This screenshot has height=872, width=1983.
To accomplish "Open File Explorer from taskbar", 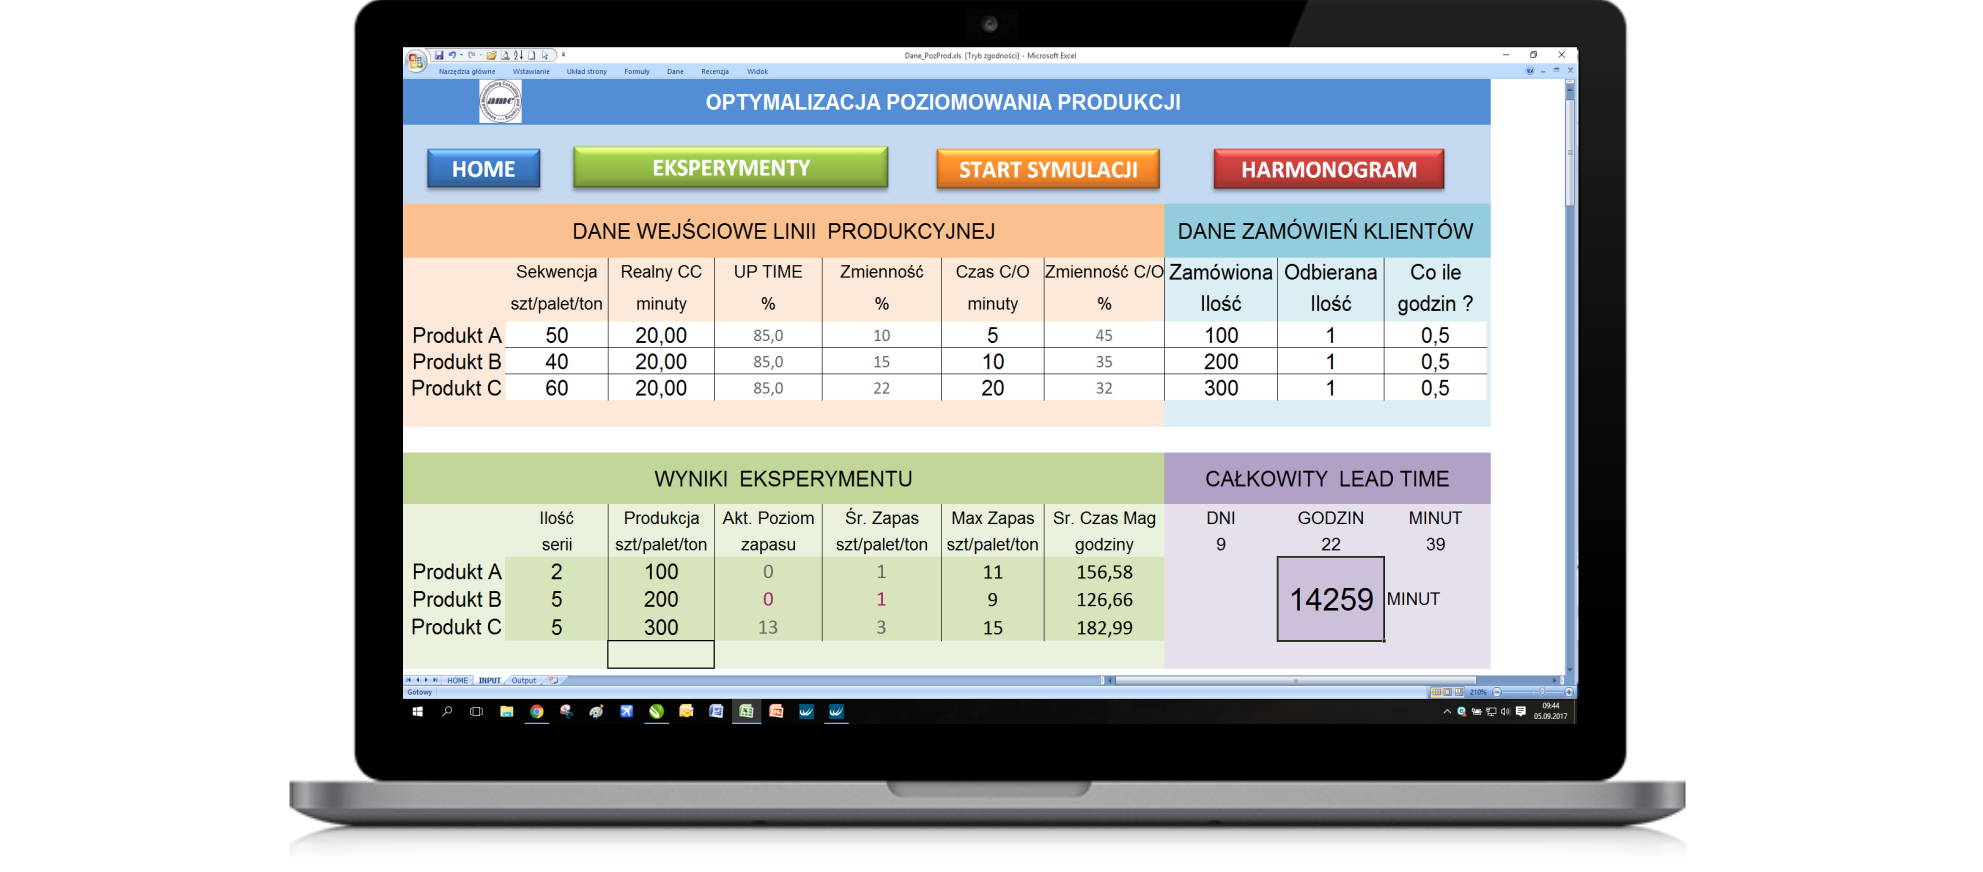I will click(507, 711).
